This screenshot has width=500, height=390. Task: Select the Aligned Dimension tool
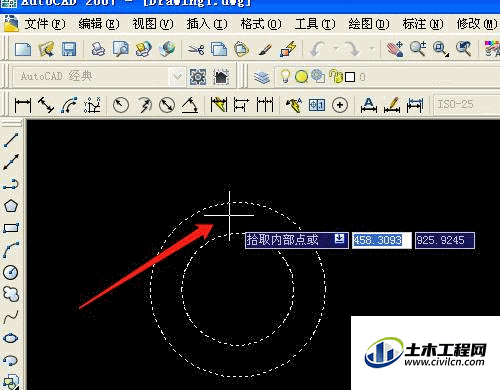pos(46,105)
